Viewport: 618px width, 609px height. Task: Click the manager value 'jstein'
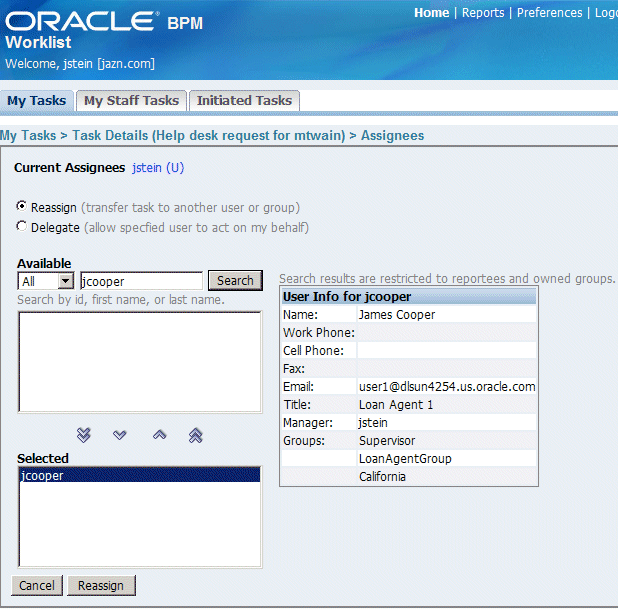point(373,423)
